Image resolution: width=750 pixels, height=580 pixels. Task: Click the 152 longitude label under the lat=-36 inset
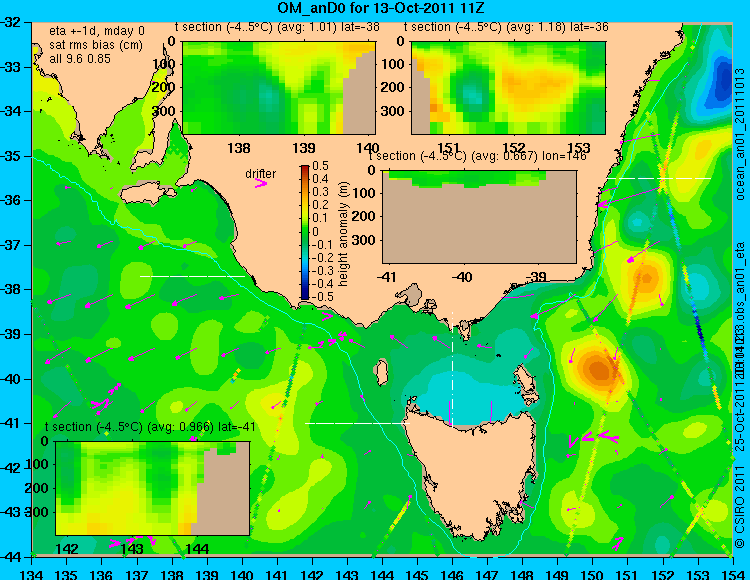click(514, 148)
